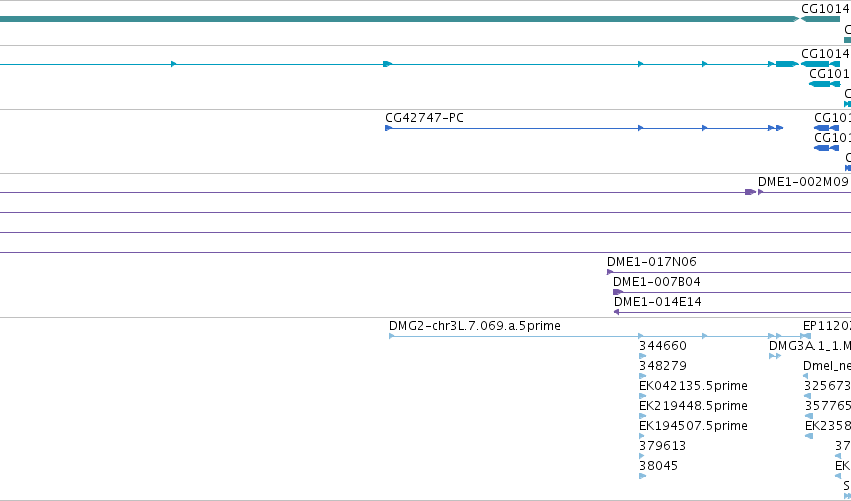
Task: Select the start arrowhead of DME1-017N06
Action: point(610,272)
